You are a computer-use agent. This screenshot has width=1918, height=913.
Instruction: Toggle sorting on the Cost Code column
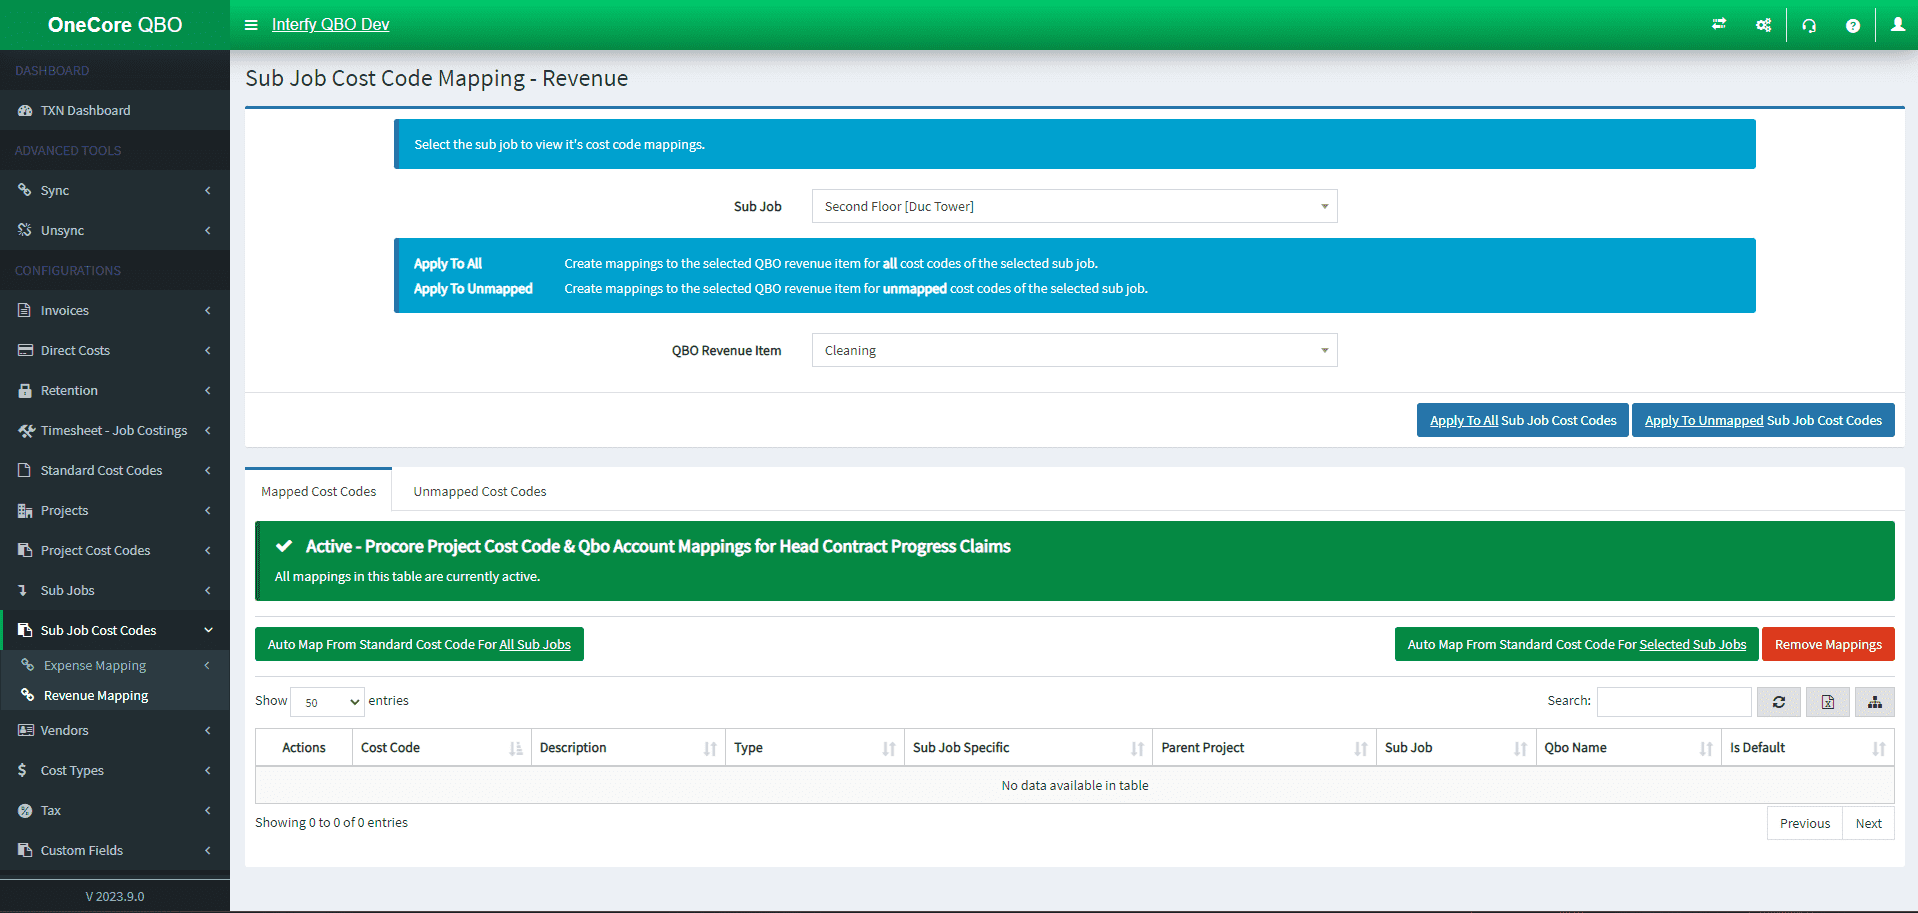coord(515,747)
